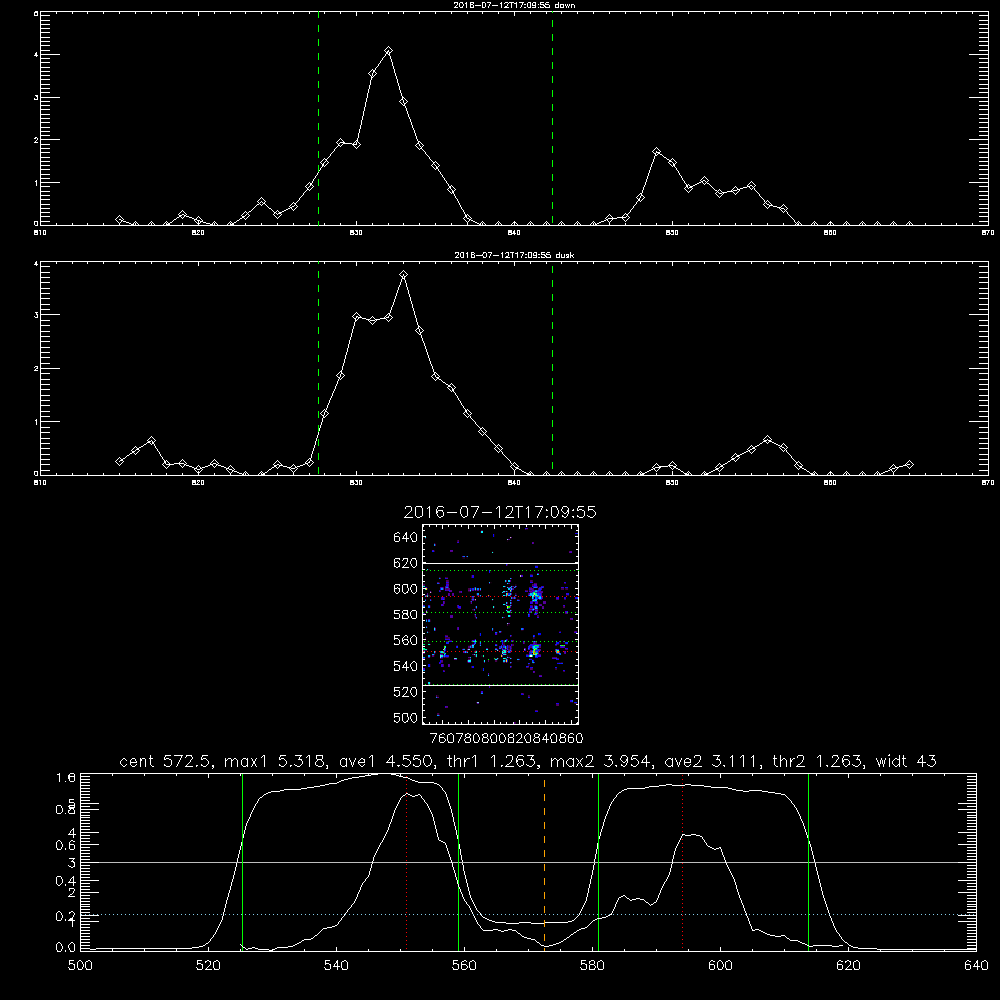Click the cyan dotted horizontal line in the bottom plot
Viewport: 1000px width, 1000px height.
[528, 915]
